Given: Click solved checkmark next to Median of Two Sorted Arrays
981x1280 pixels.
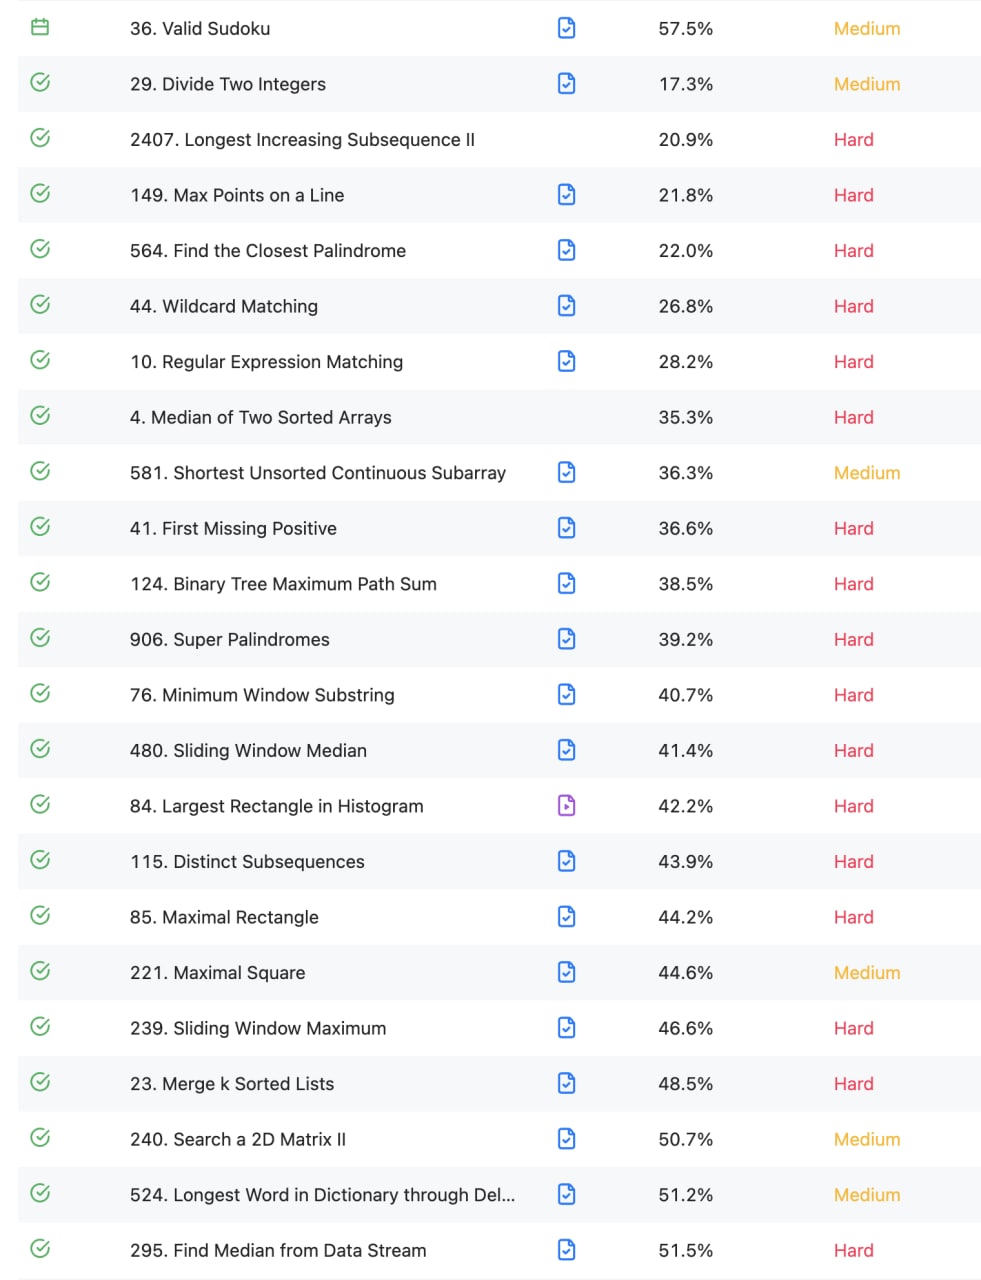Looking at the screenshot, I should 40,415.
